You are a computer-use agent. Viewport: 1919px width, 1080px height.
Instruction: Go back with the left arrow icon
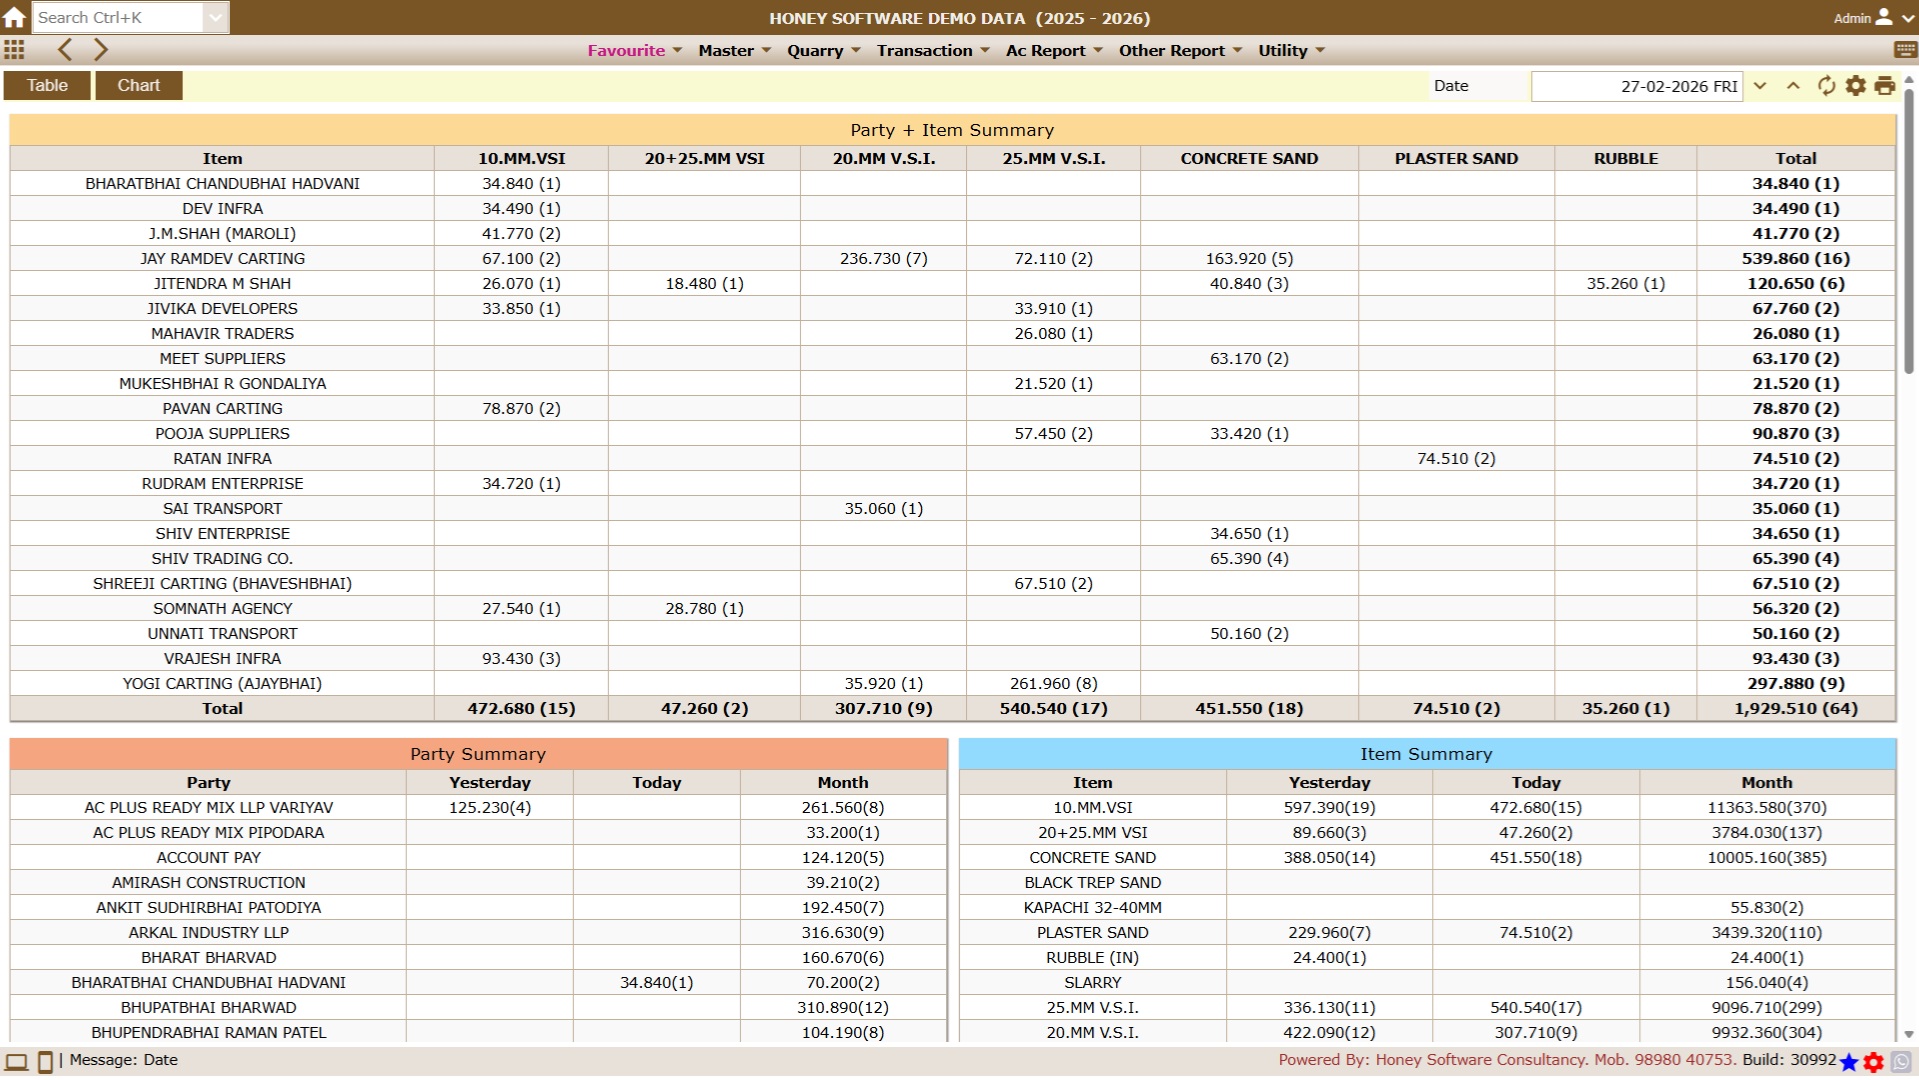(65, 50)
